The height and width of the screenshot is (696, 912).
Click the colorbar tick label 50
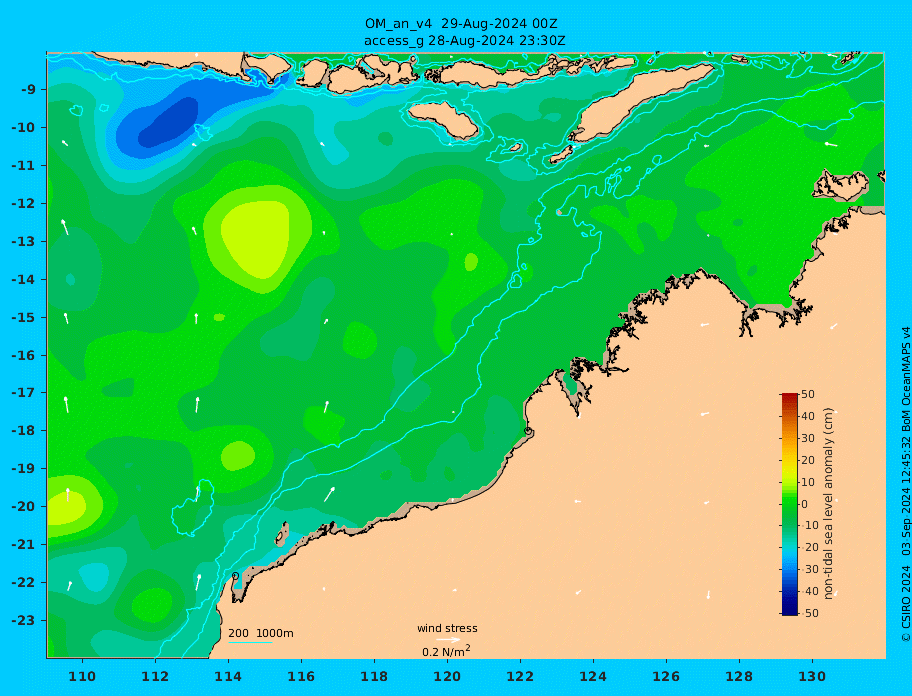[808, 395]
